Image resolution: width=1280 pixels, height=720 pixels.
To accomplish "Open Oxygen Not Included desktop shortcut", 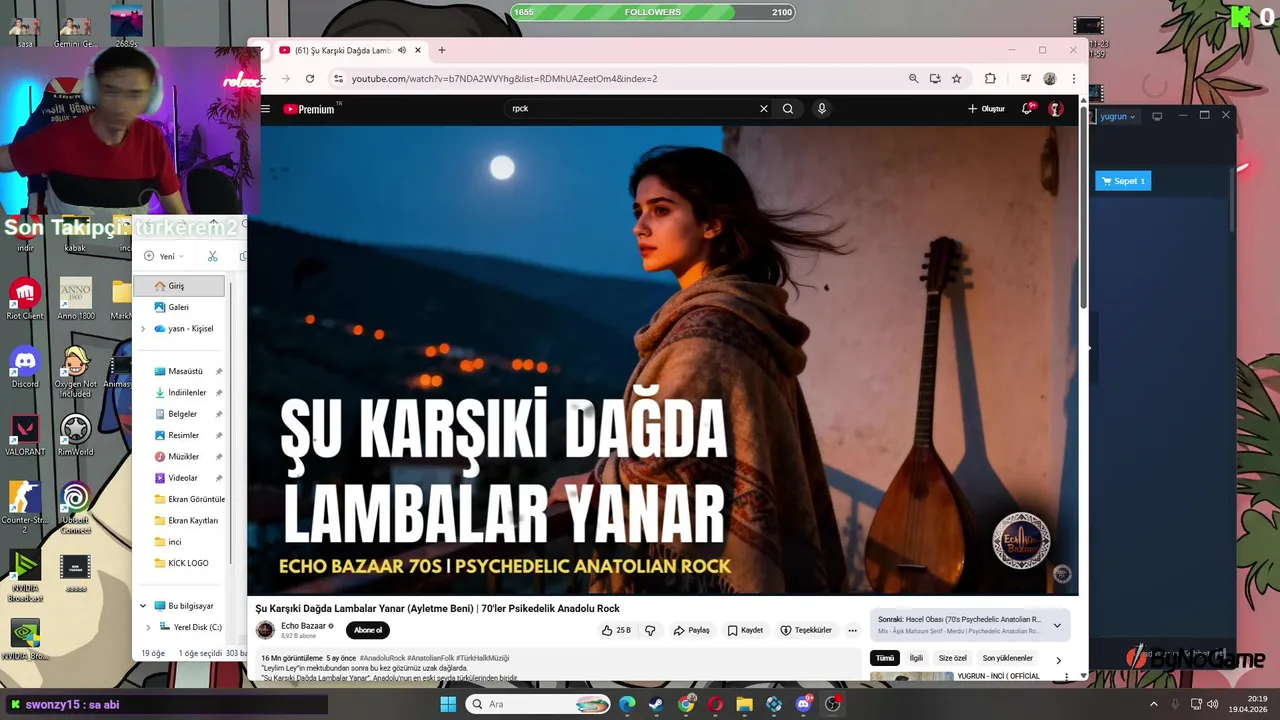I will [75, 372].
